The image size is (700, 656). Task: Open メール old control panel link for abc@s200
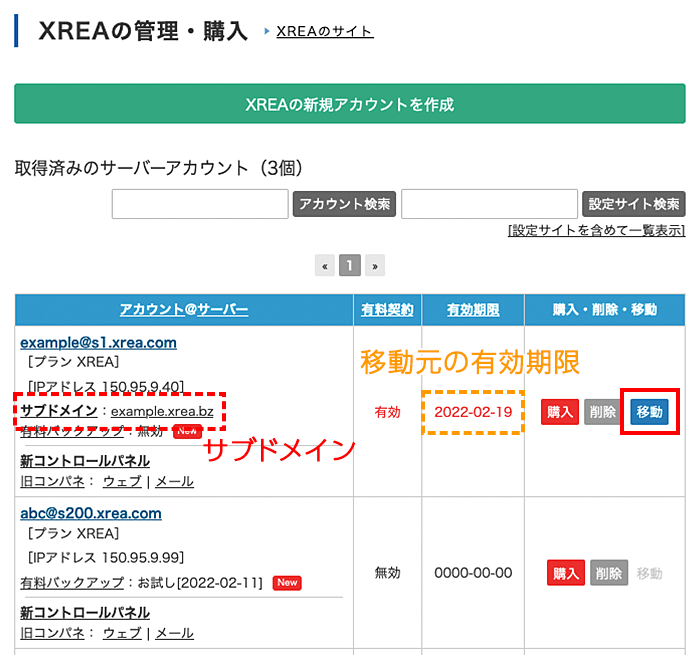point(174,633)
